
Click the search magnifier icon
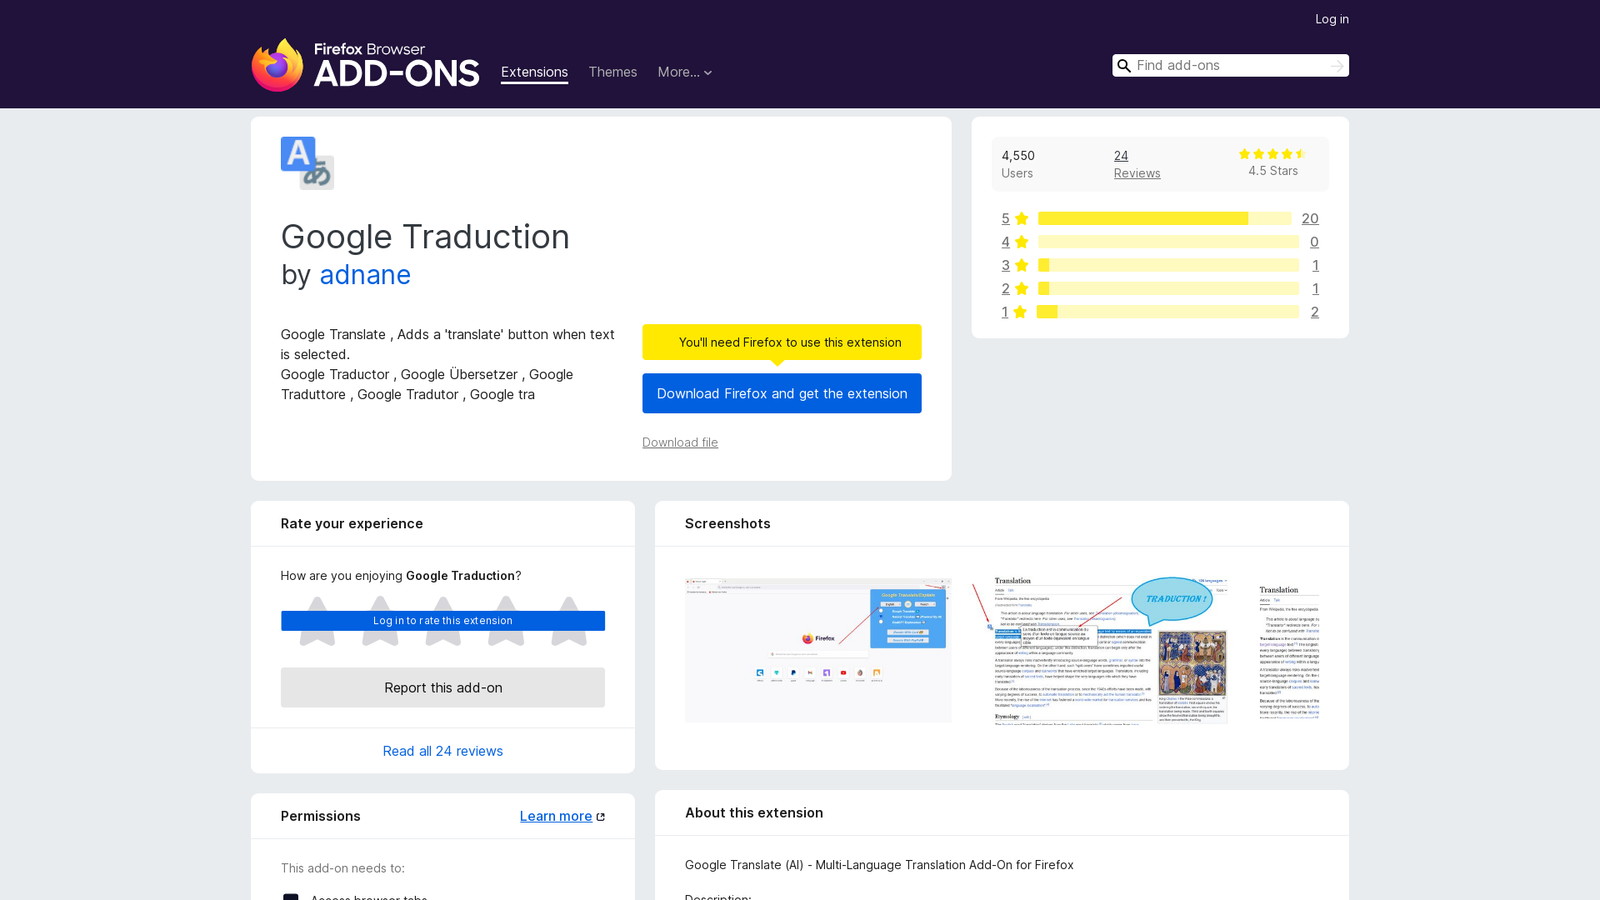[1124, 66]
